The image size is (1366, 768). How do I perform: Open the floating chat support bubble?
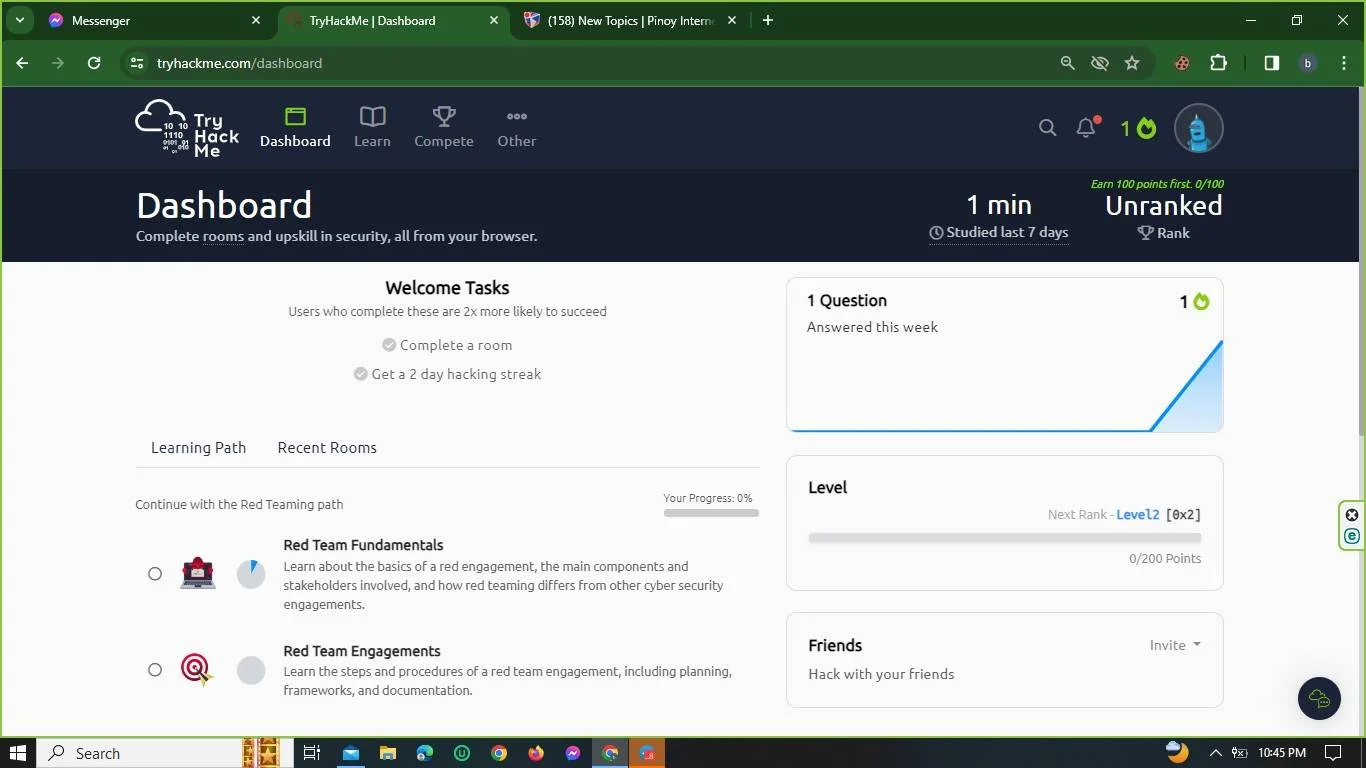(1319, 698)
